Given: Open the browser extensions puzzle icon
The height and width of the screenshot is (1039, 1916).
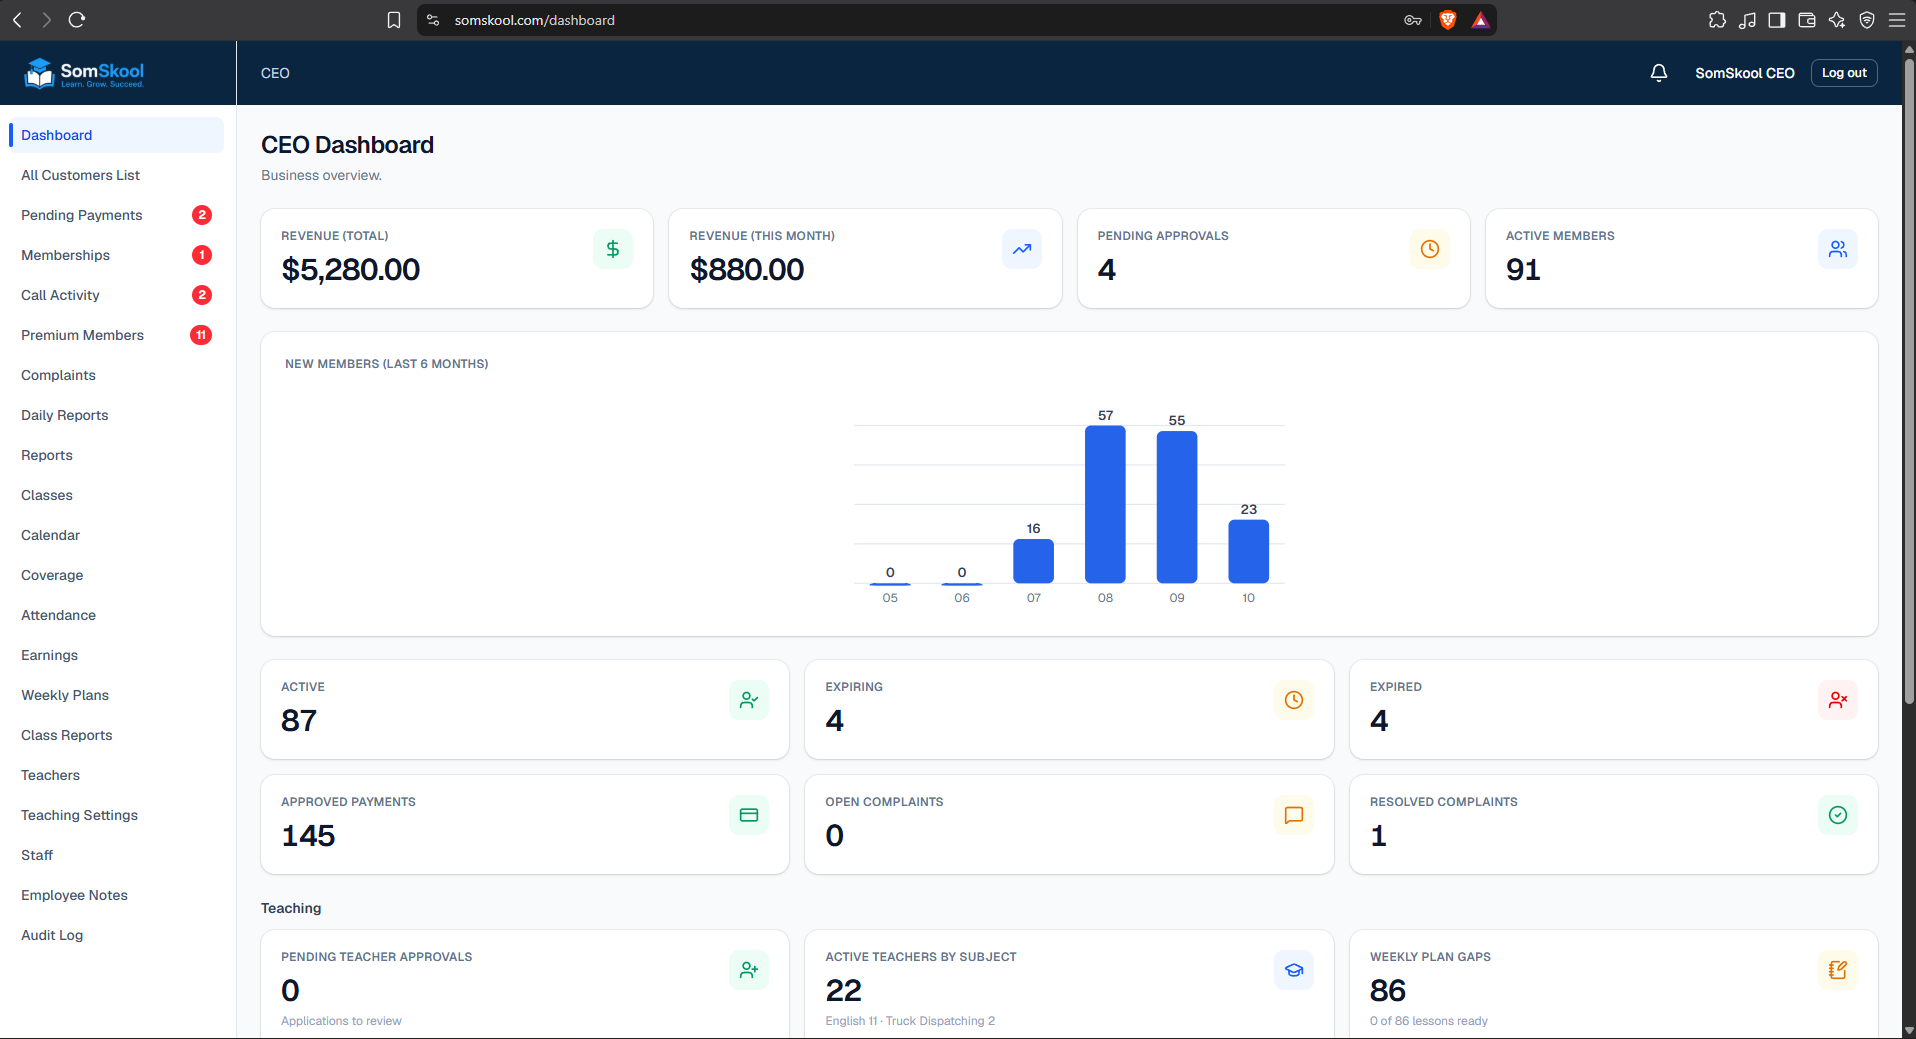Looking at the screenshot, I should coord(1717,20).
